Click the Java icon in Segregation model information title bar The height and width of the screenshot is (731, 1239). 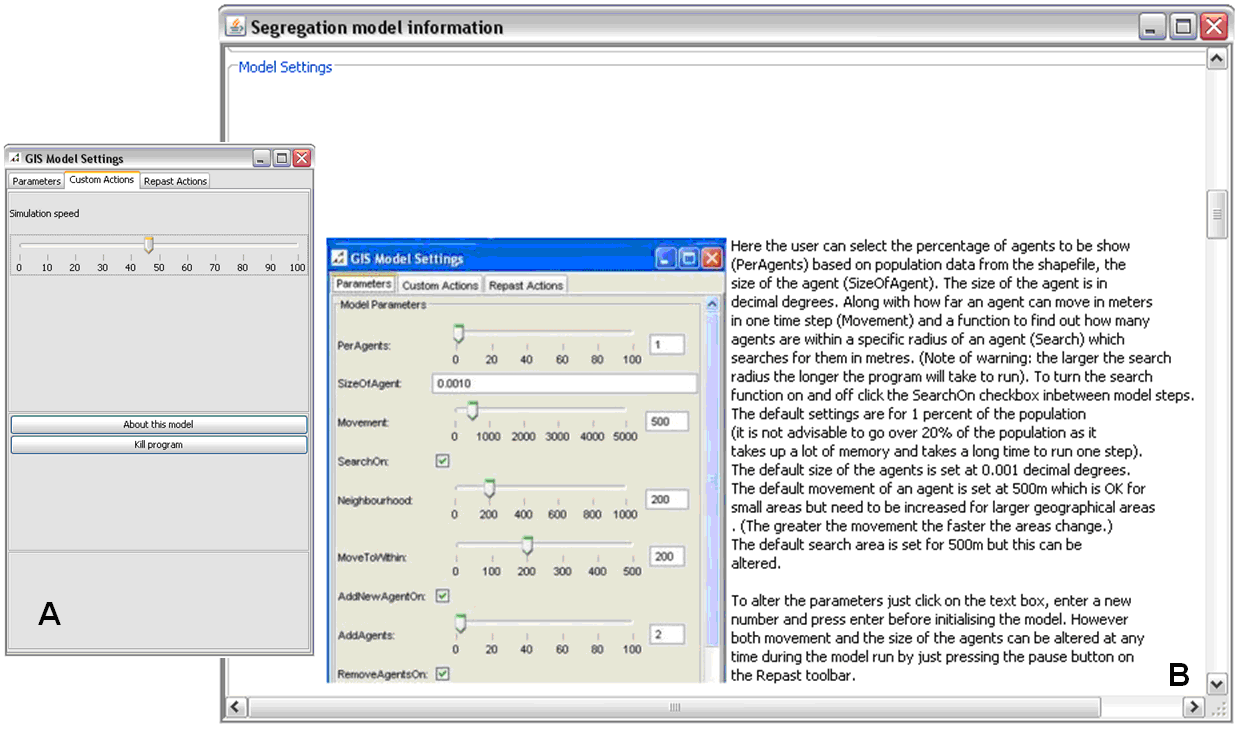pyautogui.click(x=235, y=27)
